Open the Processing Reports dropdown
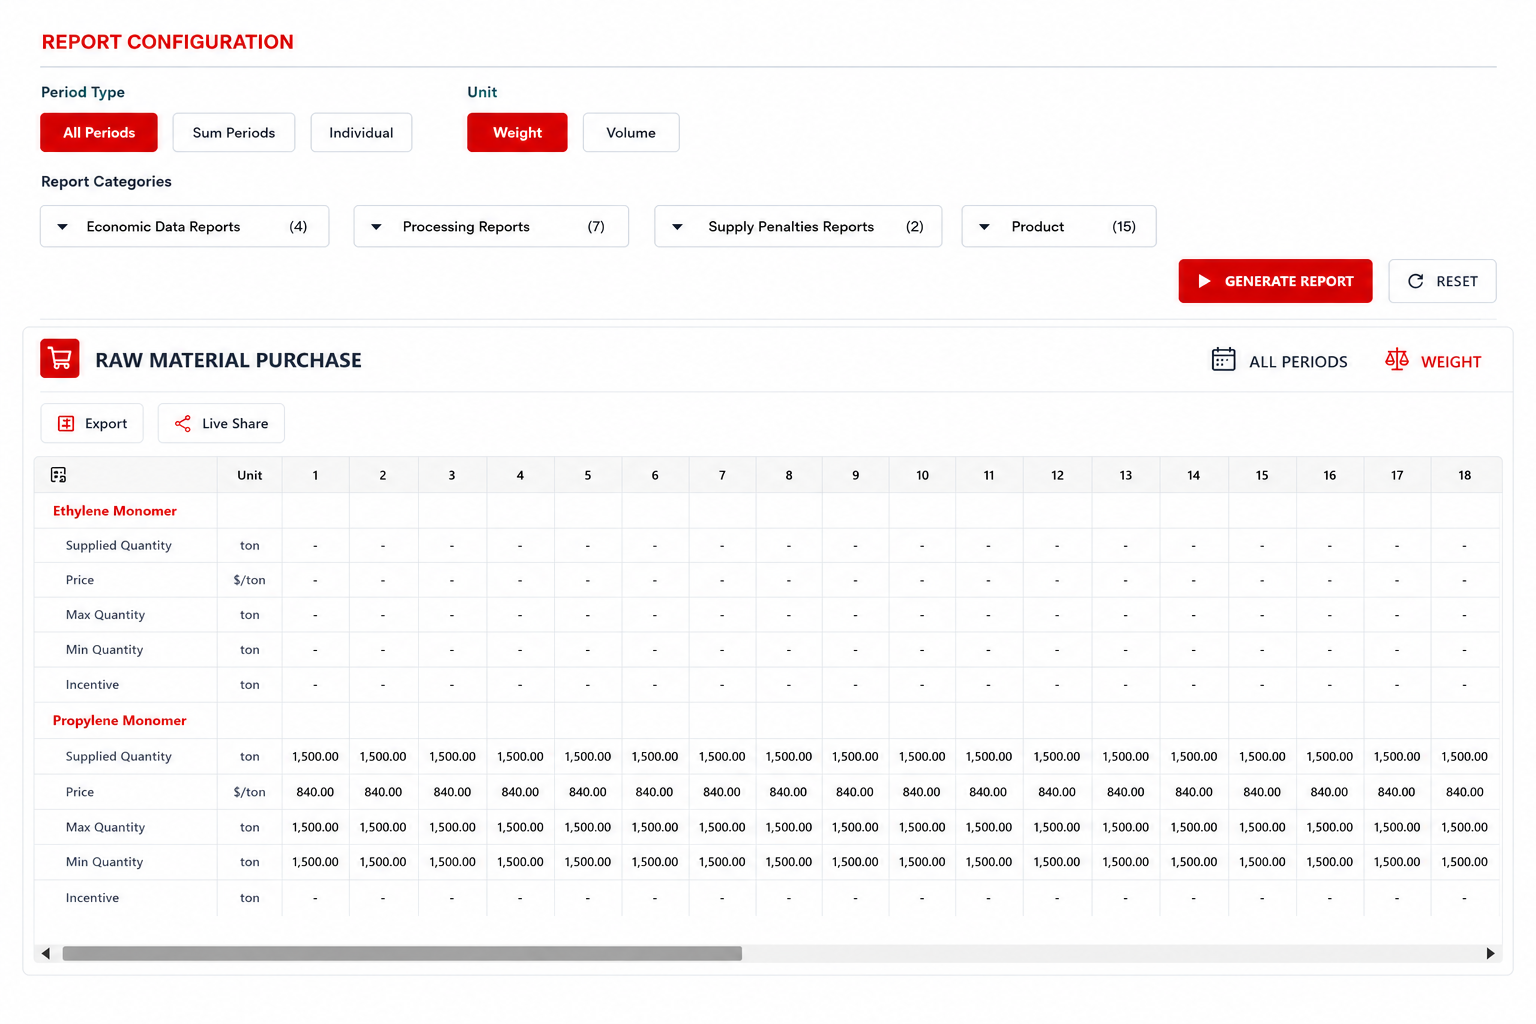 [491, 226]
